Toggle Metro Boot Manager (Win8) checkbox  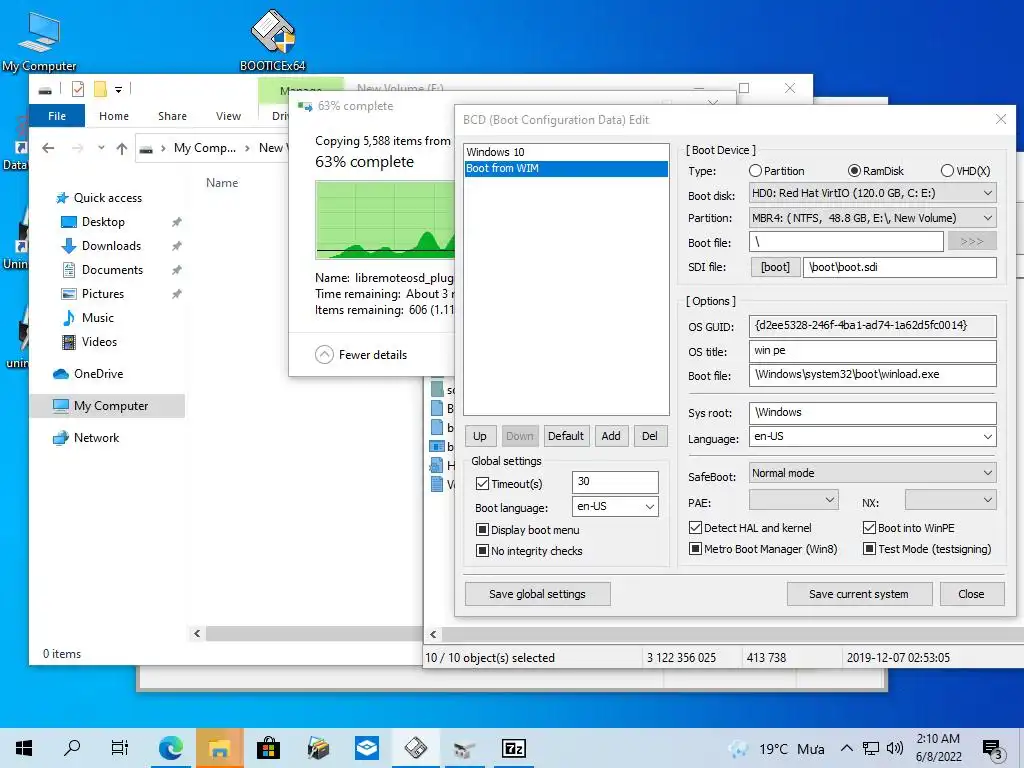point(696,549)
